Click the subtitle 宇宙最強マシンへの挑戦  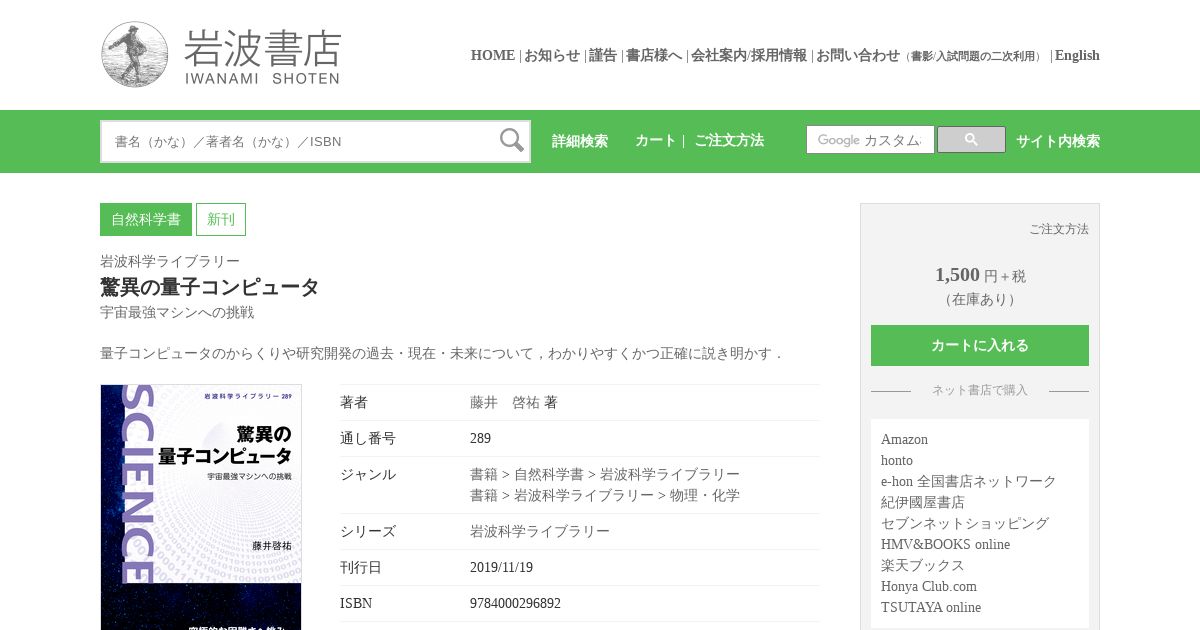point(177,312)
